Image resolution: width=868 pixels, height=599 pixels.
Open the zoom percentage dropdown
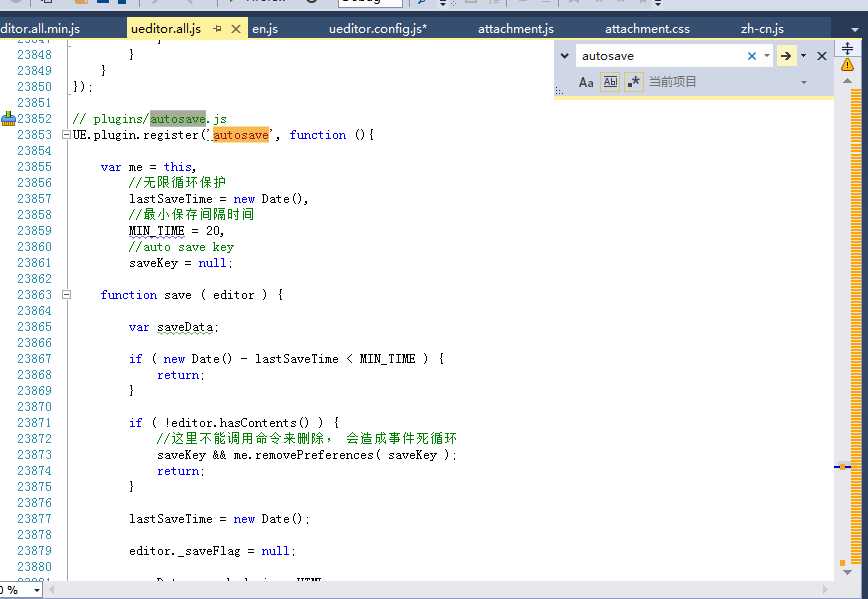tap(37, 590)
